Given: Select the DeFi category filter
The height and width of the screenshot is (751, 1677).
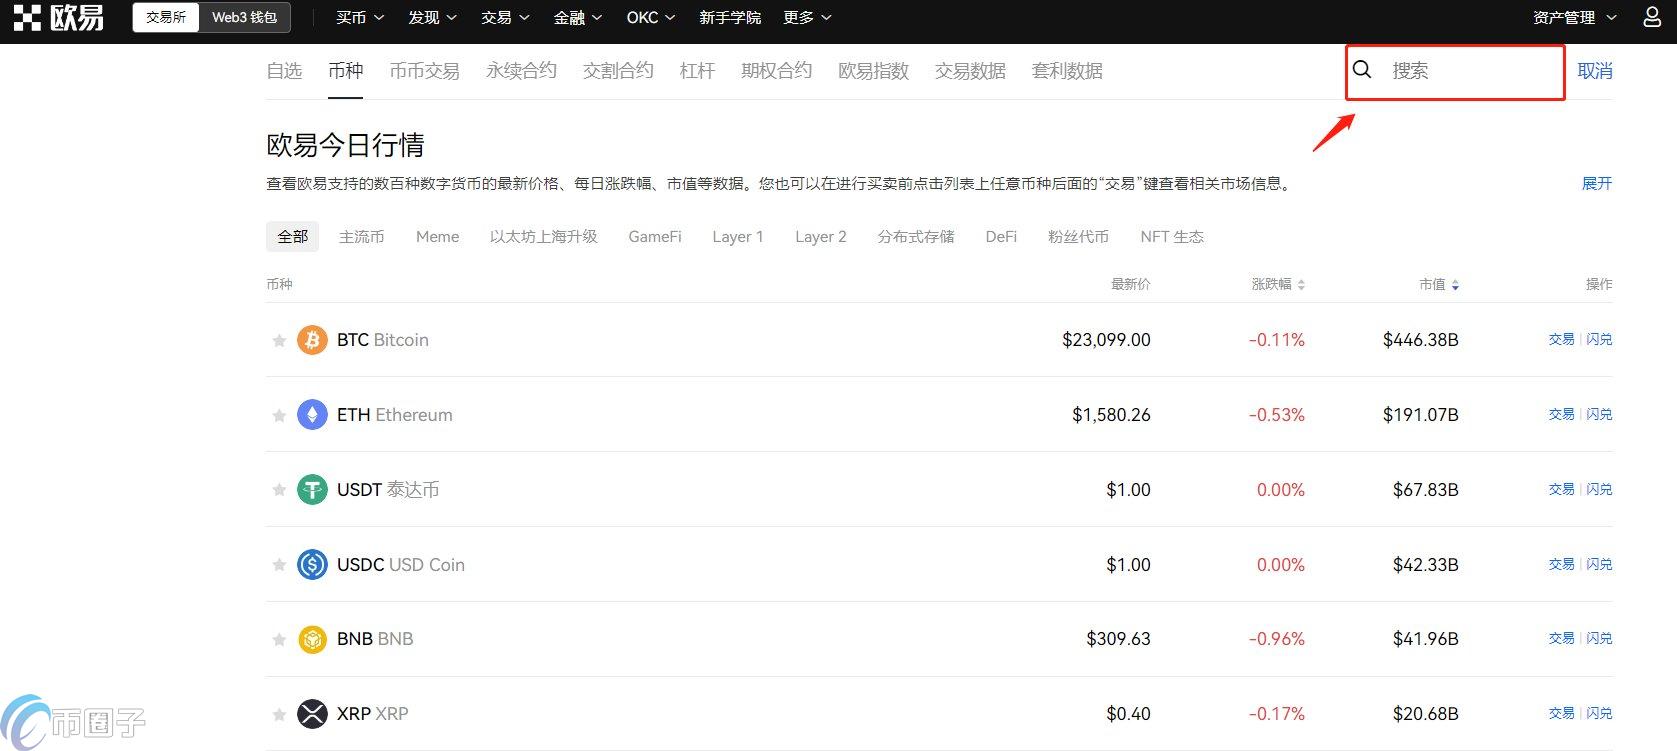Looking at the screenshot, I should point(1000,237).
